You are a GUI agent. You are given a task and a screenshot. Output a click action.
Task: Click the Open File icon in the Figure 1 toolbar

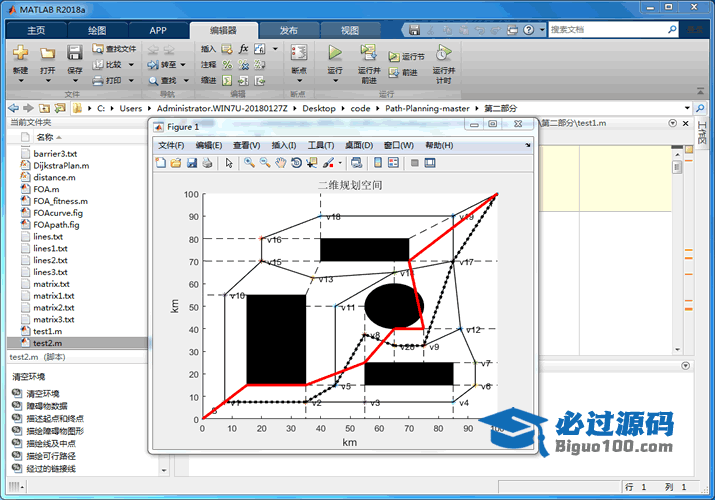coord(176,163)
